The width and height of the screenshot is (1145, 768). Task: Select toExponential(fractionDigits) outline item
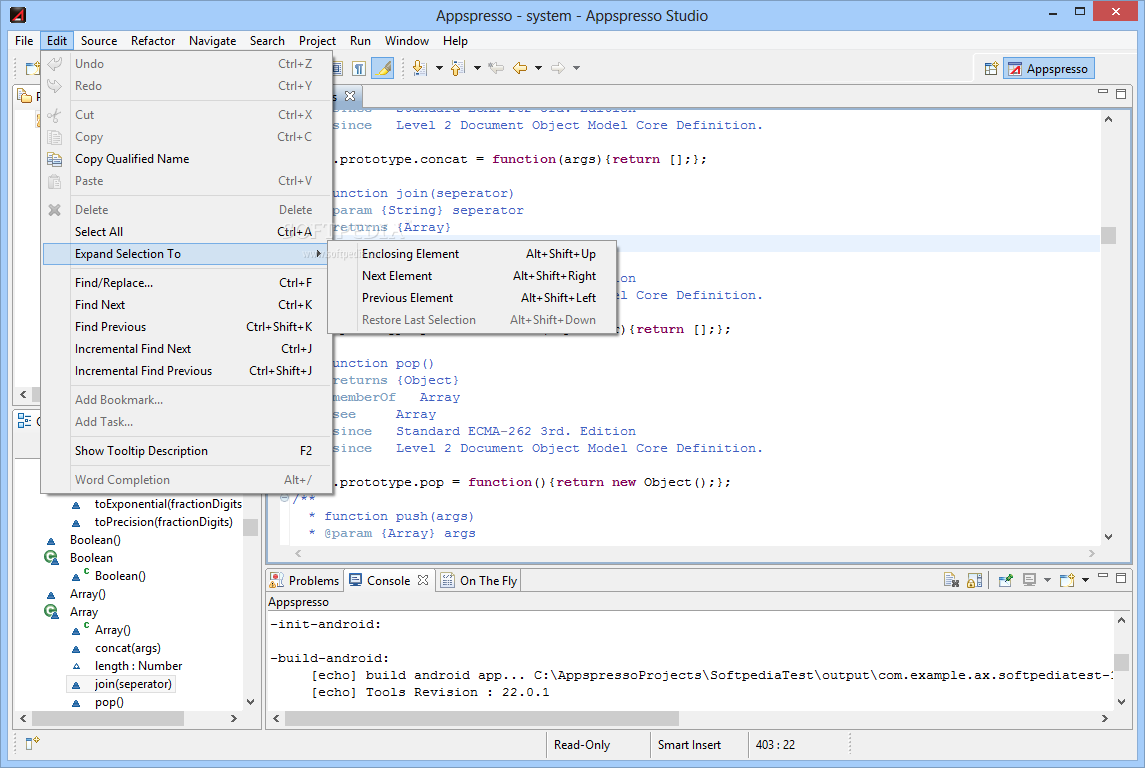click(168, 504)
